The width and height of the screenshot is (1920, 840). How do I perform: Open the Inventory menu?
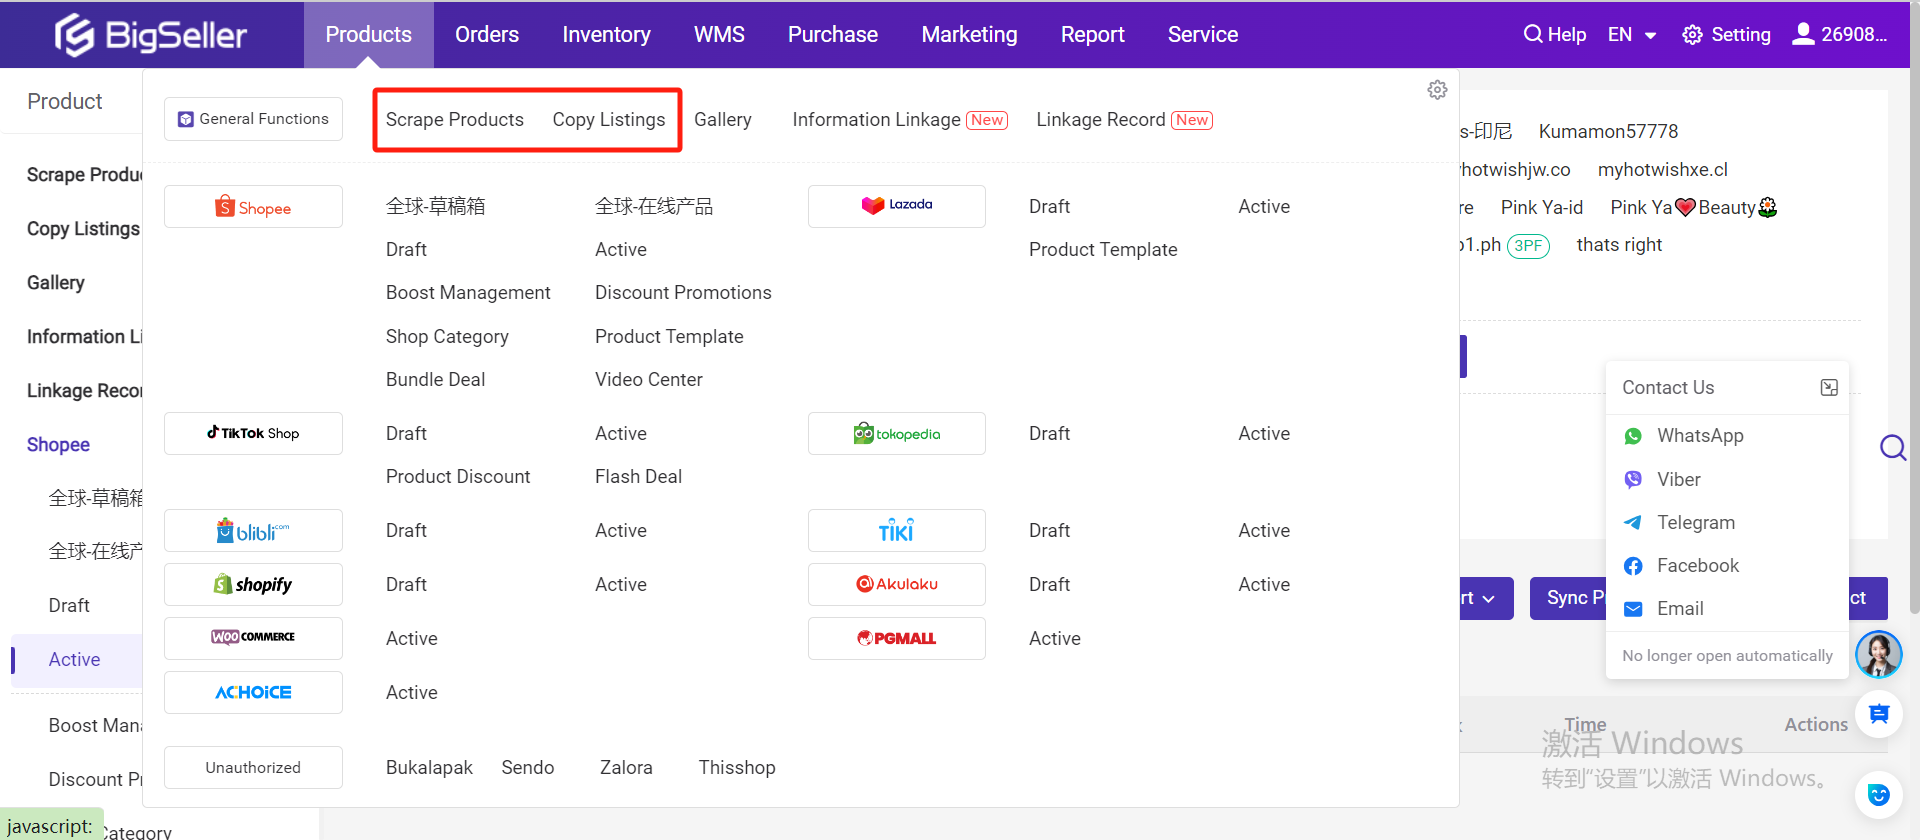(x=606, y=35)
